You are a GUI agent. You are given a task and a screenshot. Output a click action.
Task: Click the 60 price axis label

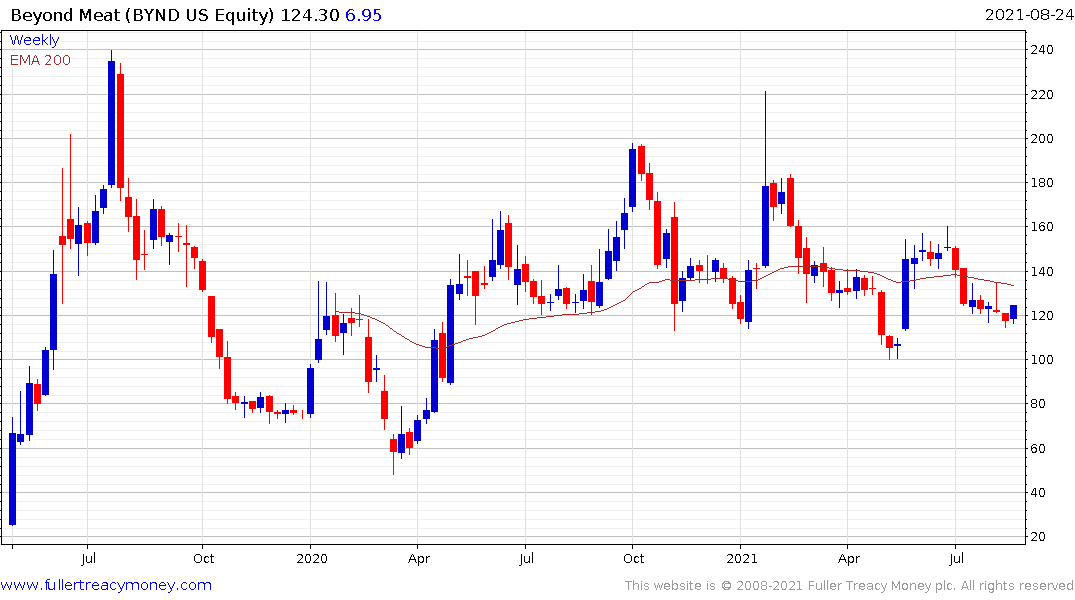point(1038,448)
